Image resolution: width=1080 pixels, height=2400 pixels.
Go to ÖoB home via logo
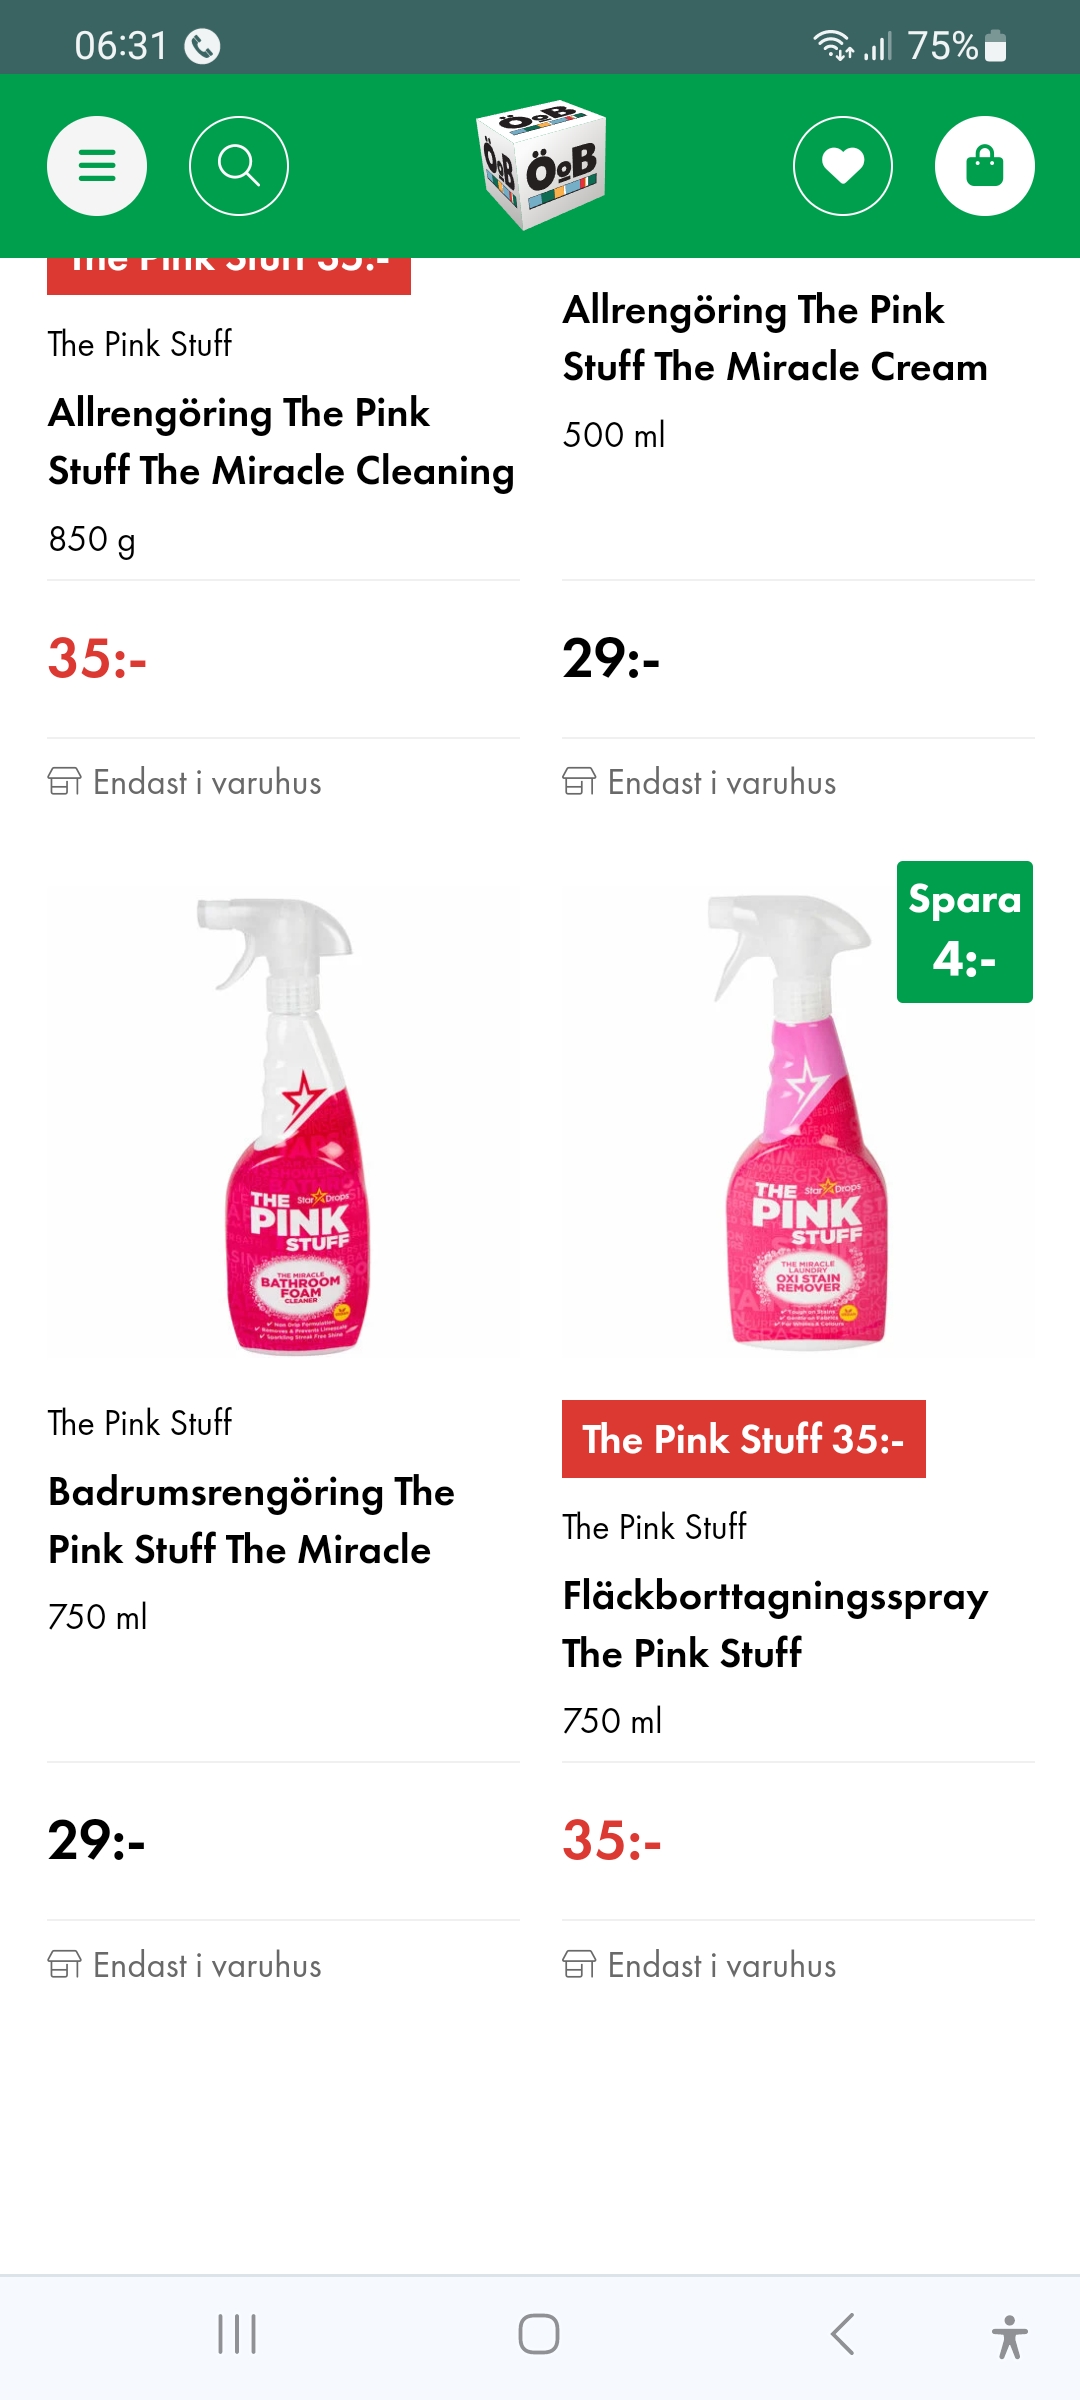541,165
